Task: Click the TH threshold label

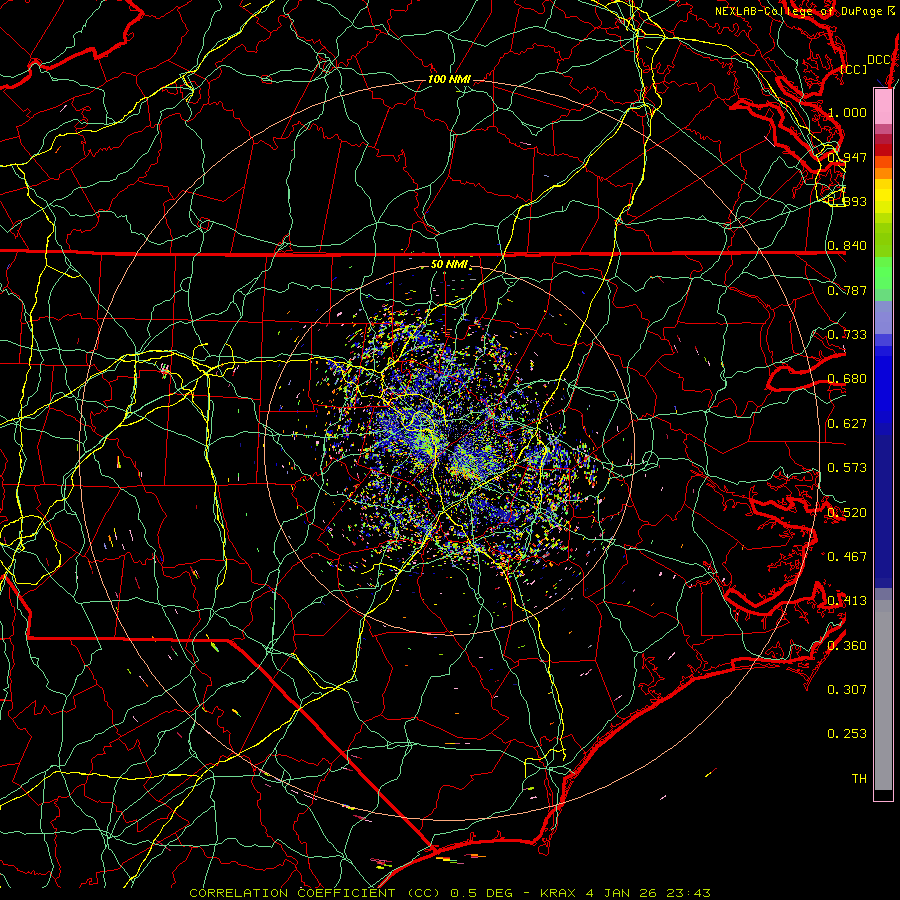Action: pyautogui.click(x=859, y=779)
